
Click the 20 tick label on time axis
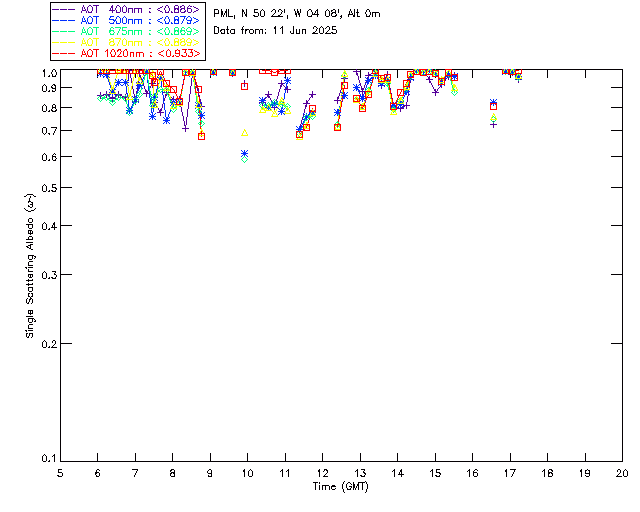pyautogui.click(x=622, y=472)
